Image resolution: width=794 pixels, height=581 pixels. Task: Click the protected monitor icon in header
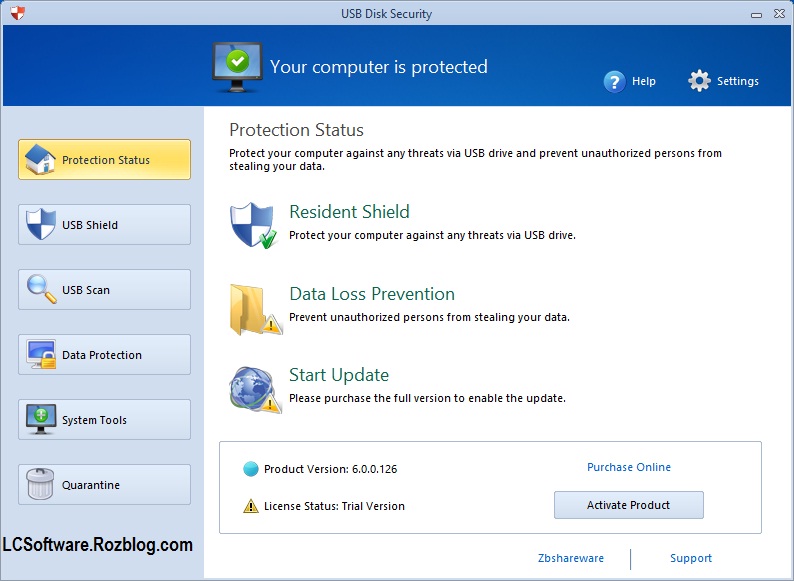[x=237, y=67]
